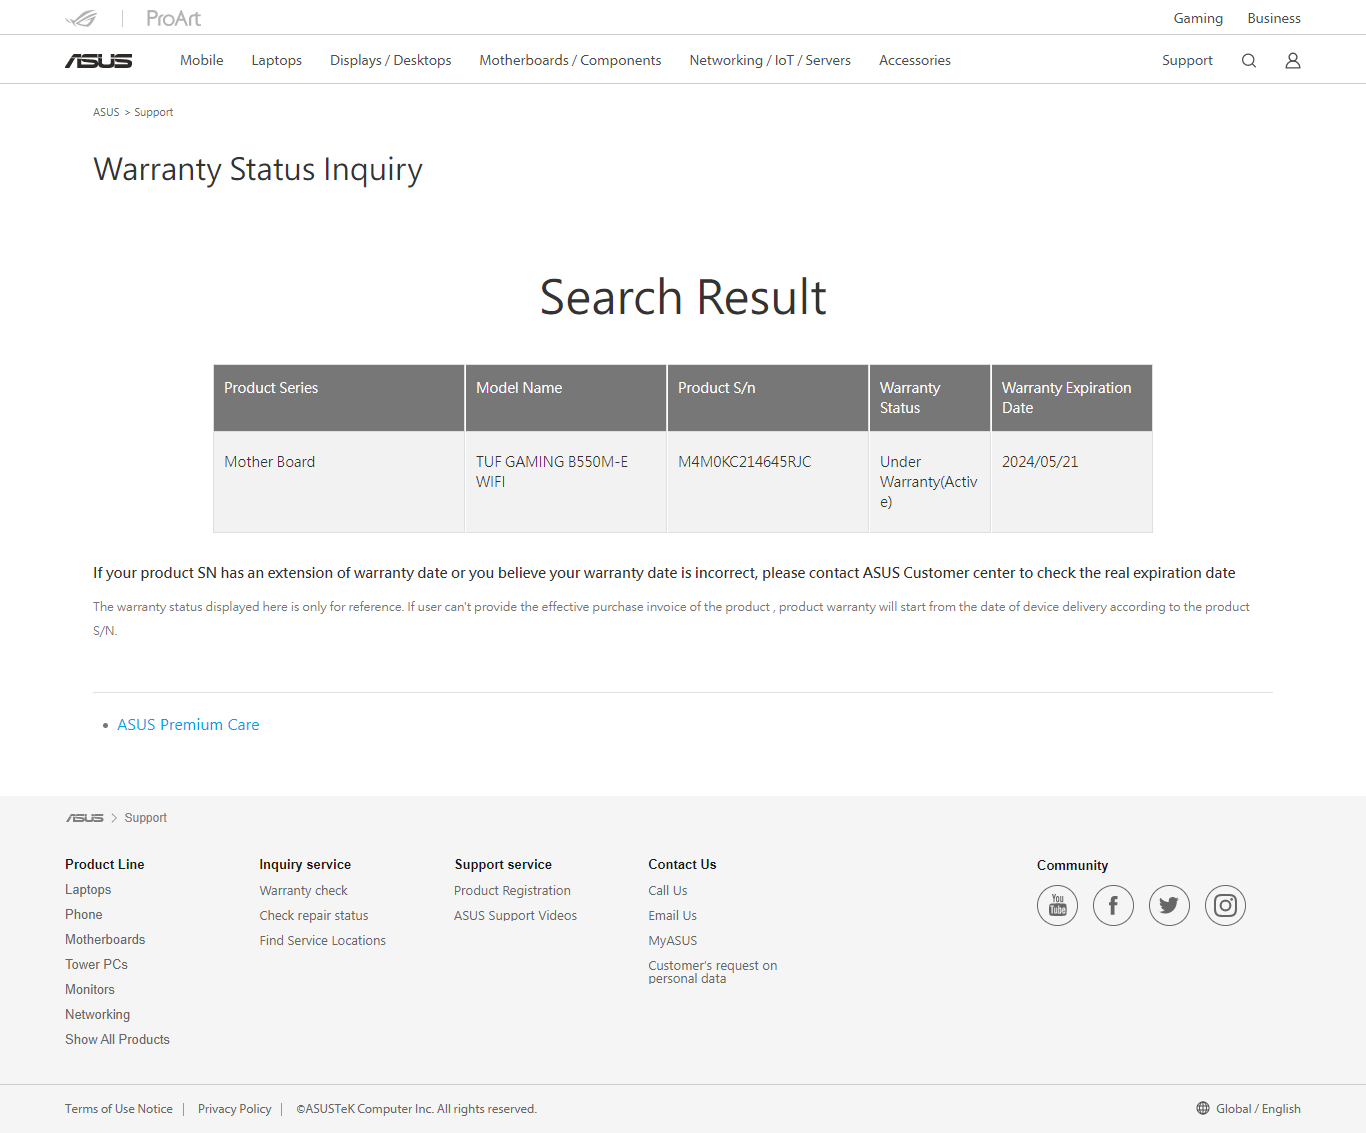Click the Warranty Status Inquiry heading

click(x=258, y=170)
